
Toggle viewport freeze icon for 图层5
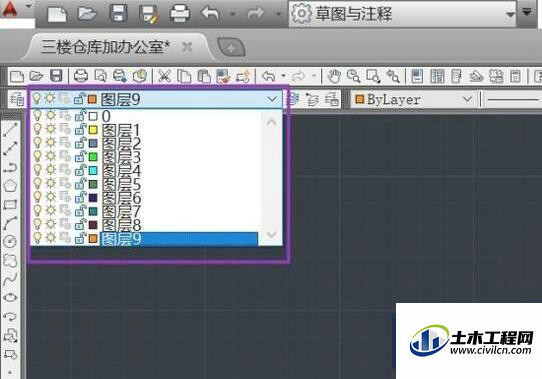pos(65,183)
